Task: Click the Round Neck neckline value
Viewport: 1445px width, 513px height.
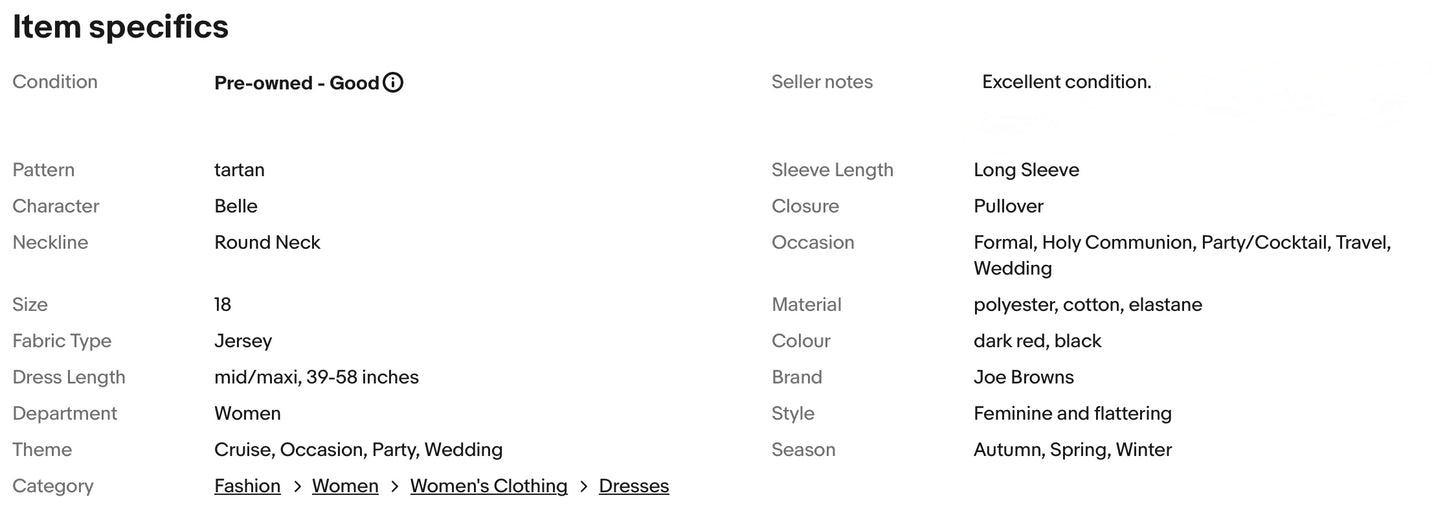Action: click(x=267, y=242)
